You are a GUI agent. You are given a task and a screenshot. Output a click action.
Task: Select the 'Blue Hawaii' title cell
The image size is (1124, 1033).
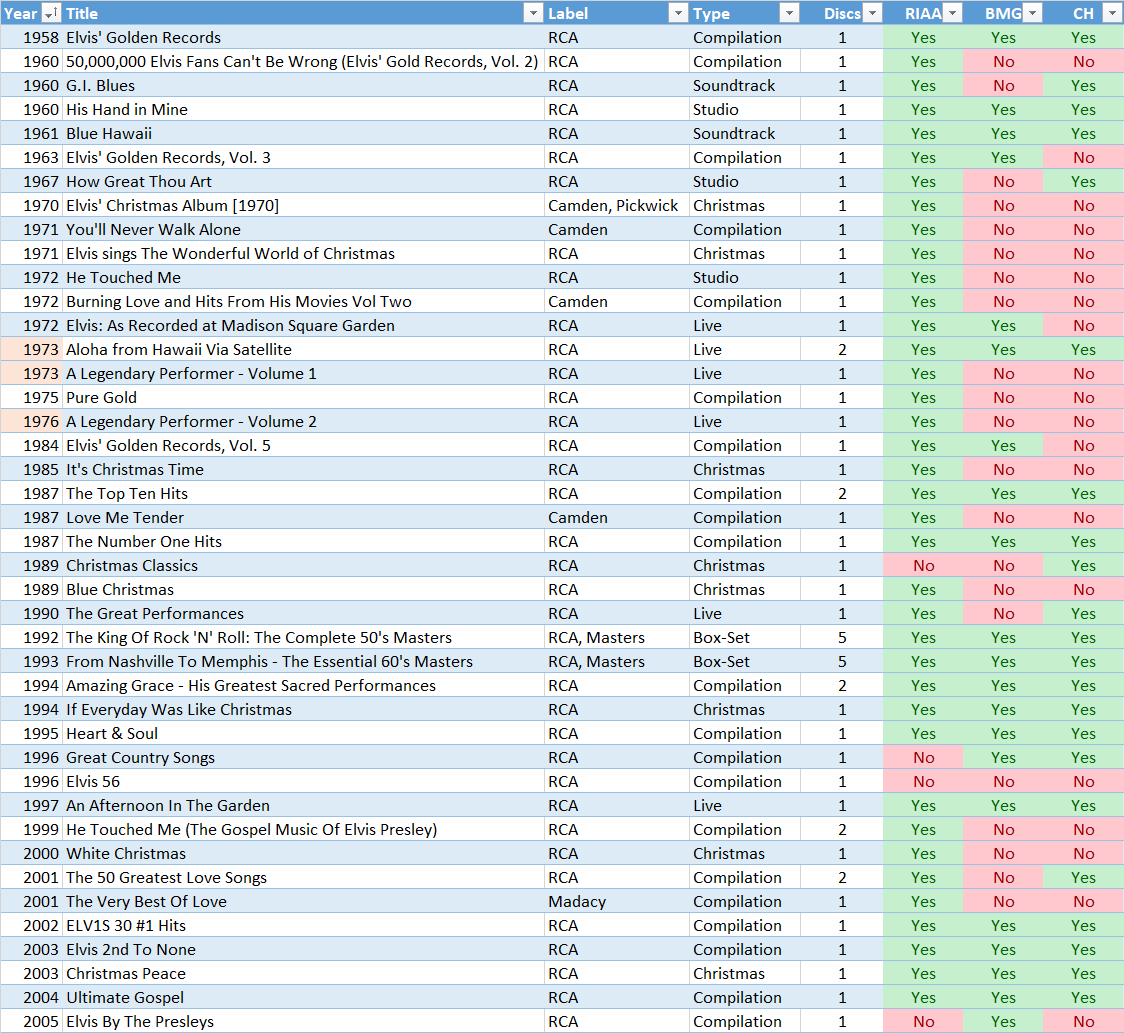pyautogui.click(x=303, y=133)
